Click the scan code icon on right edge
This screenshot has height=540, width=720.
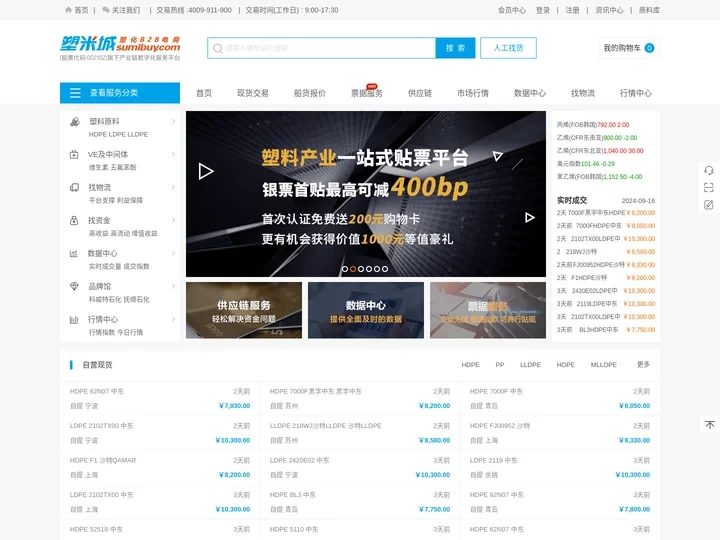coord(709,187)
